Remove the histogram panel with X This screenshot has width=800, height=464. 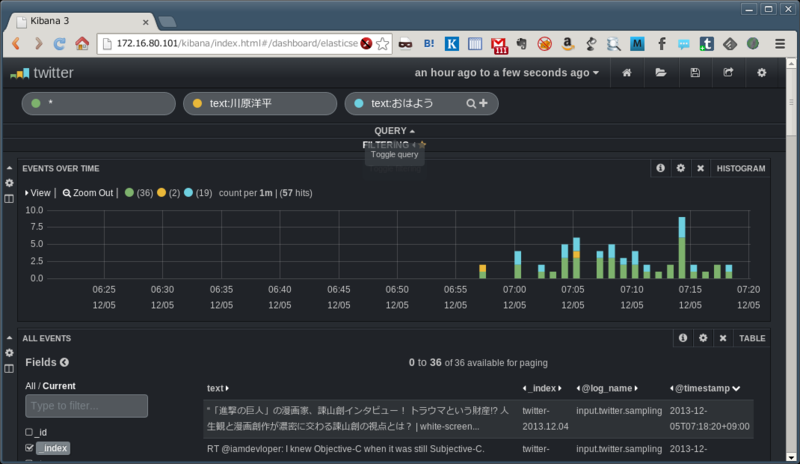click(x=701, y=168)
